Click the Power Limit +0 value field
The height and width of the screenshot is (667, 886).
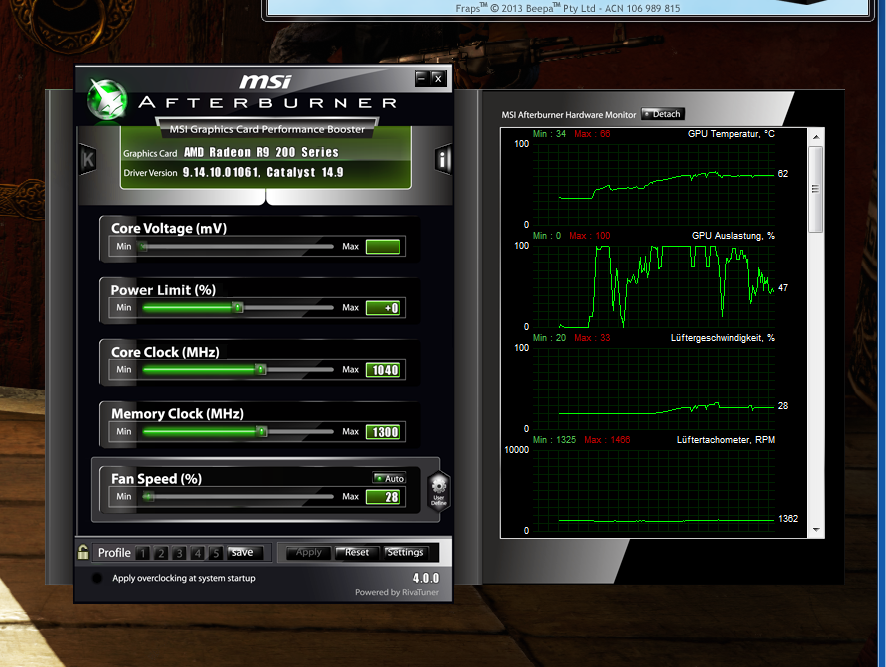[385, 308]
